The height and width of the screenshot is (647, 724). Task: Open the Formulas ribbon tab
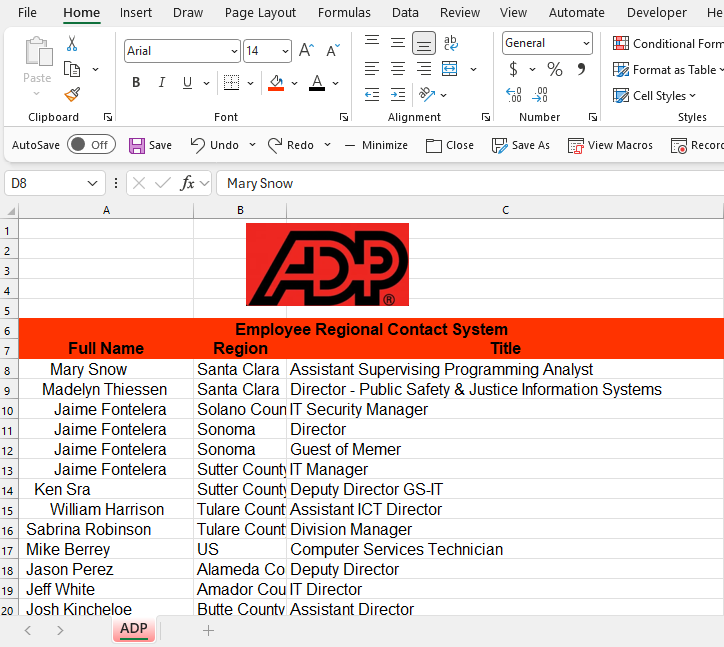click(x=344, y=13)
